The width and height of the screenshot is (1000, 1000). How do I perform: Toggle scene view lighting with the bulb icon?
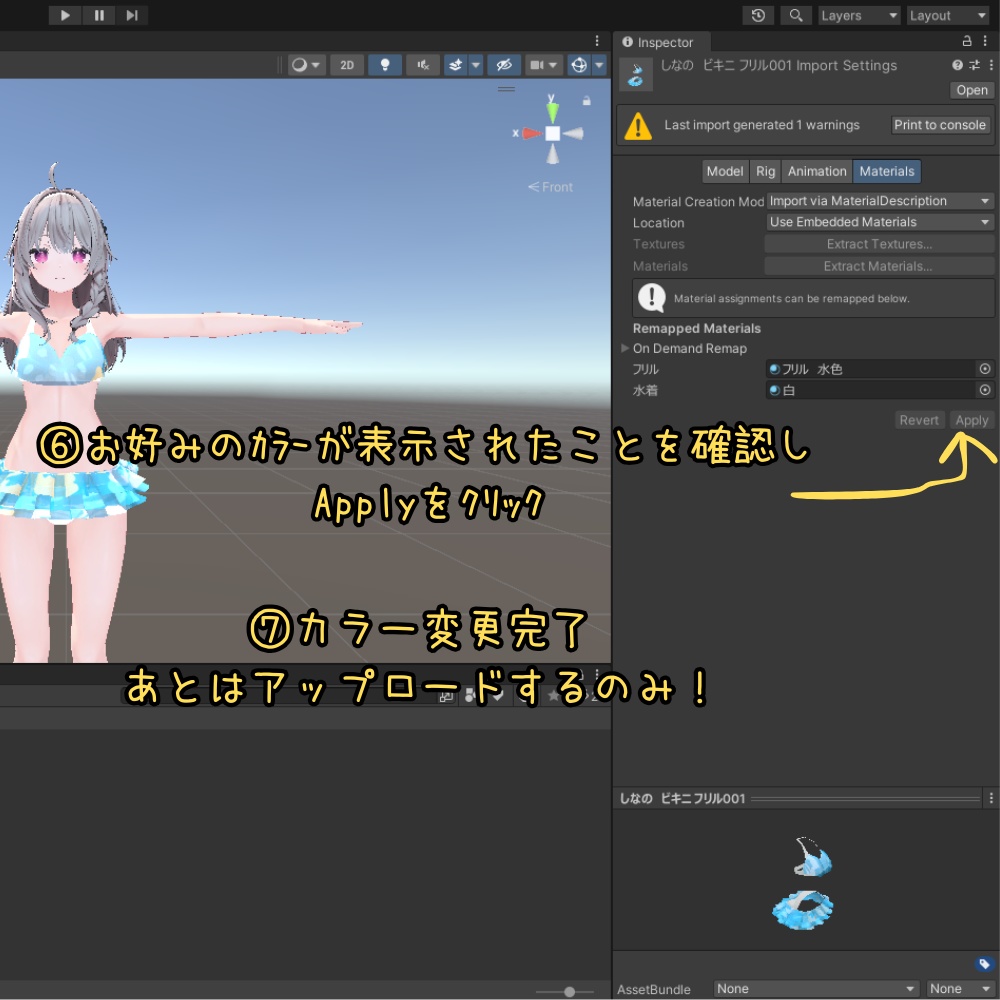click(x=385, y=65)
